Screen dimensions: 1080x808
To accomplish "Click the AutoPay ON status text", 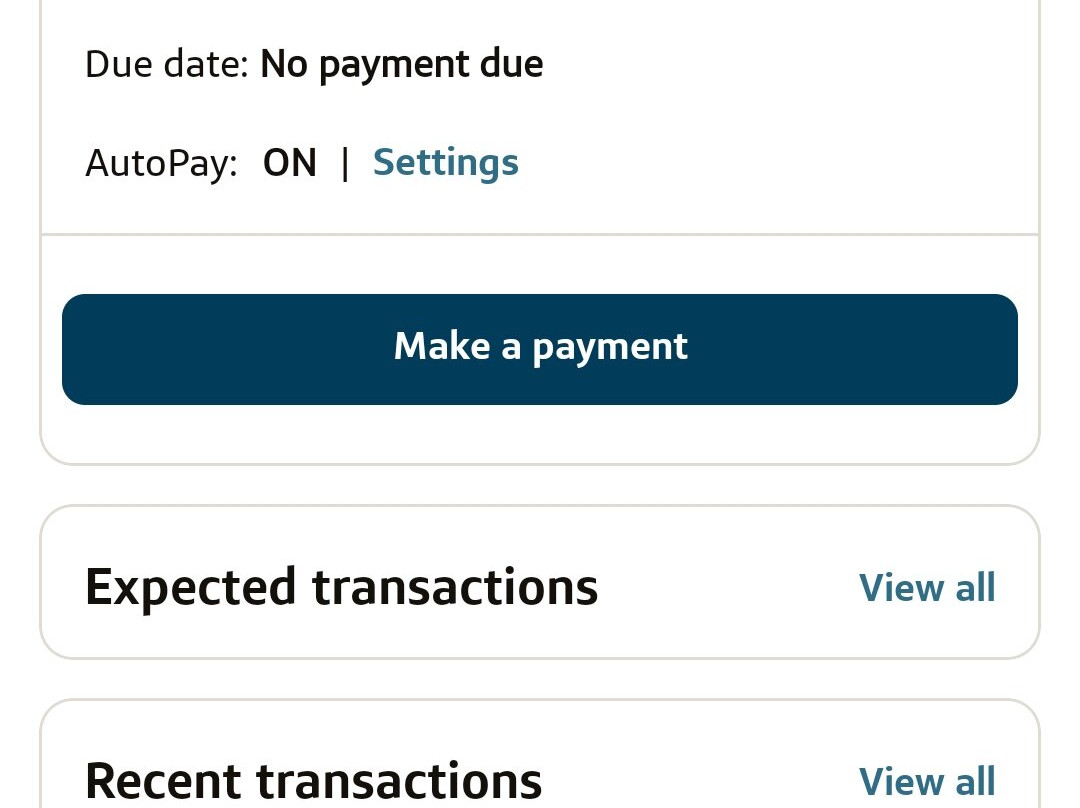I will [x=289, y=162].
